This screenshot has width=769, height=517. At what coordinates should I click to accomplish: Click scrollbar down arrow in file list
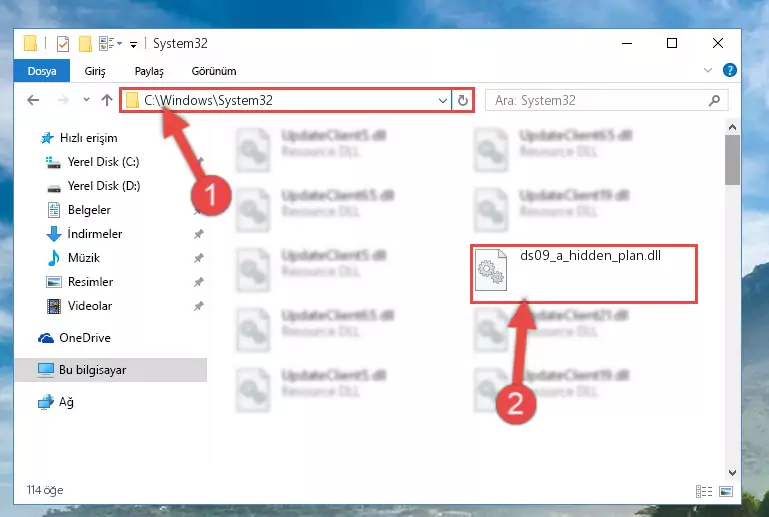point(732,473)
